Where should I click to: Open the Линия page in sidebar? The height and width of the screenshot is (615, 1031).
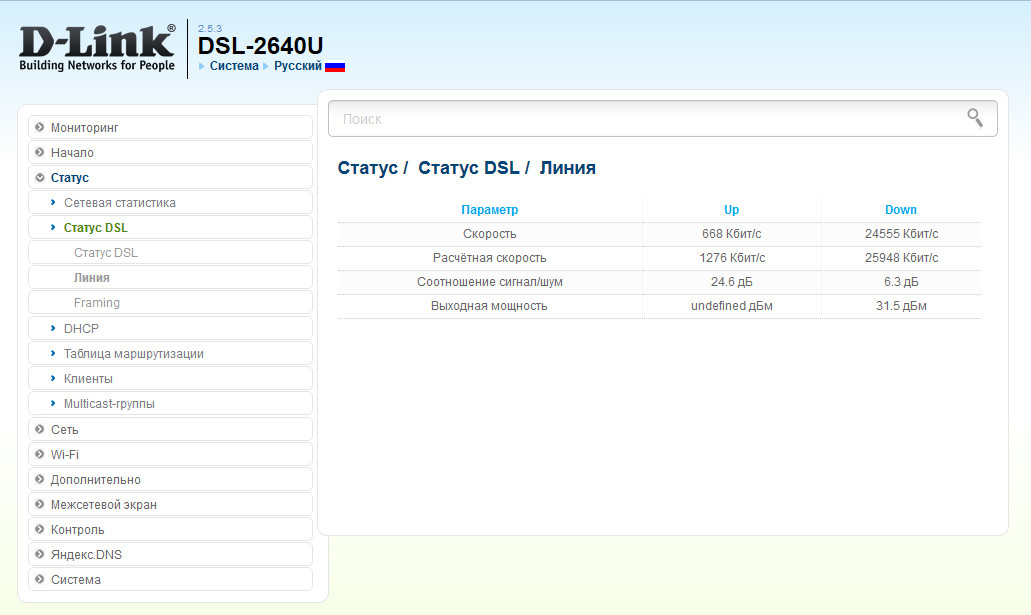pyautogui.click(x=91, y=278)
